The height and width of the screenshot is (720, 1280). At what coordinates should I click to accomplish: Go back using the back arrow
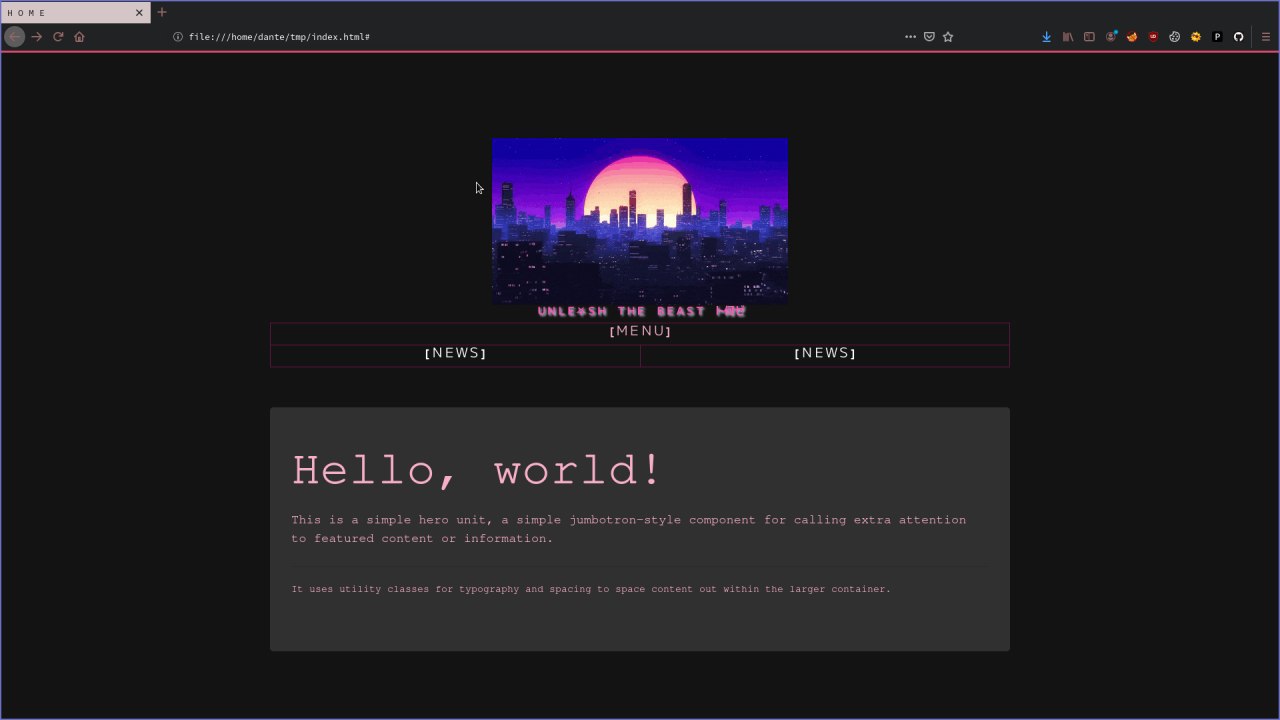[14, 37]
